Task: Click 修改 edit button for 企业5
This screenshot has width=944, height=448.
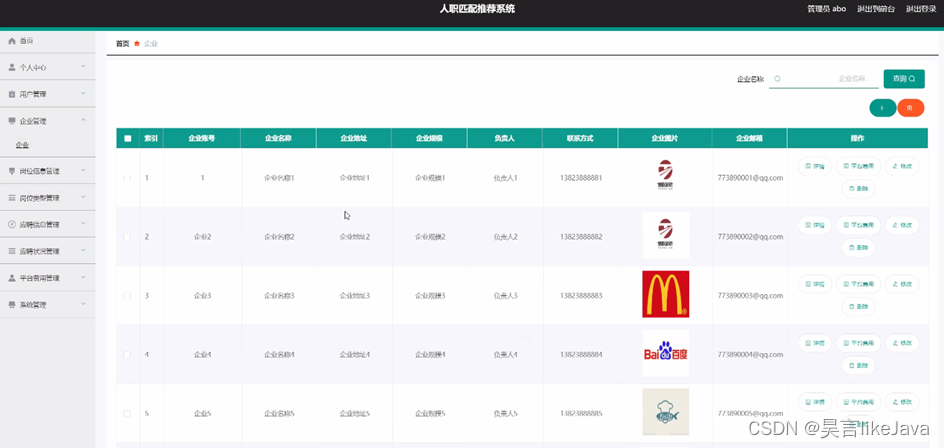Action: coord(902,402)
